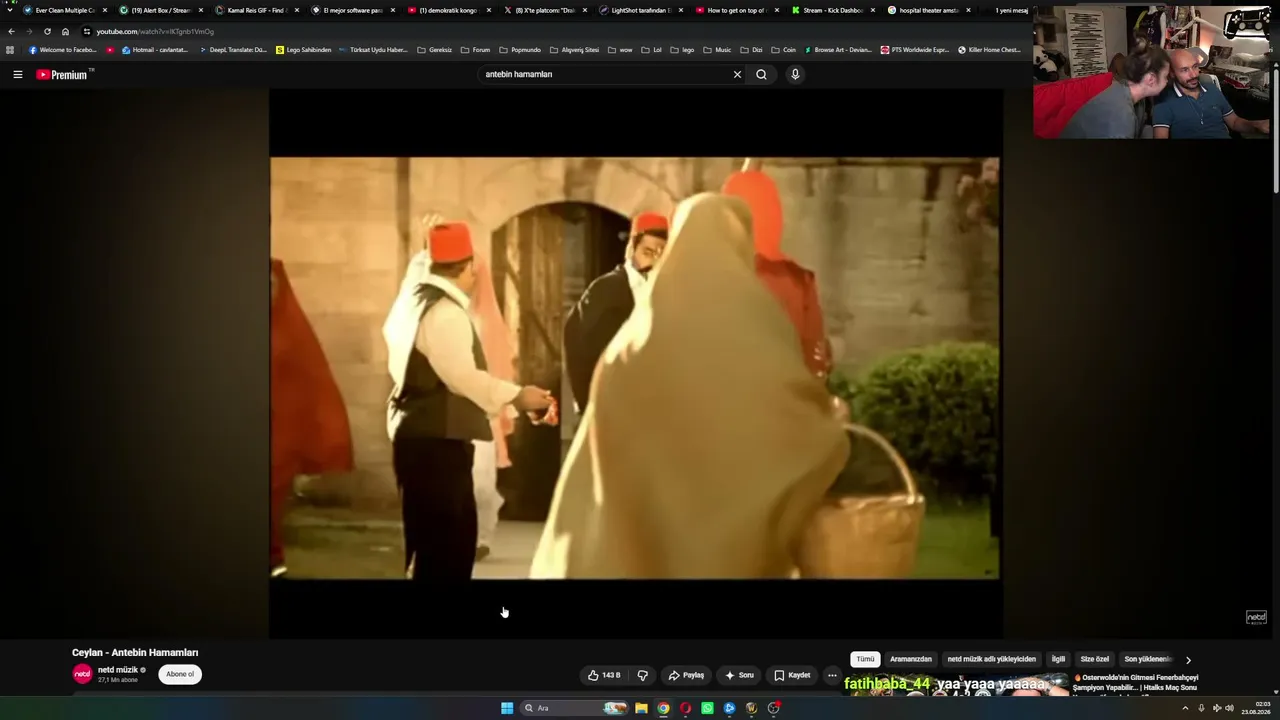Like the video with 143 B likes
Image resolution: width=1280 pixels, height=720 pixels.
click(x=604, y=675)
